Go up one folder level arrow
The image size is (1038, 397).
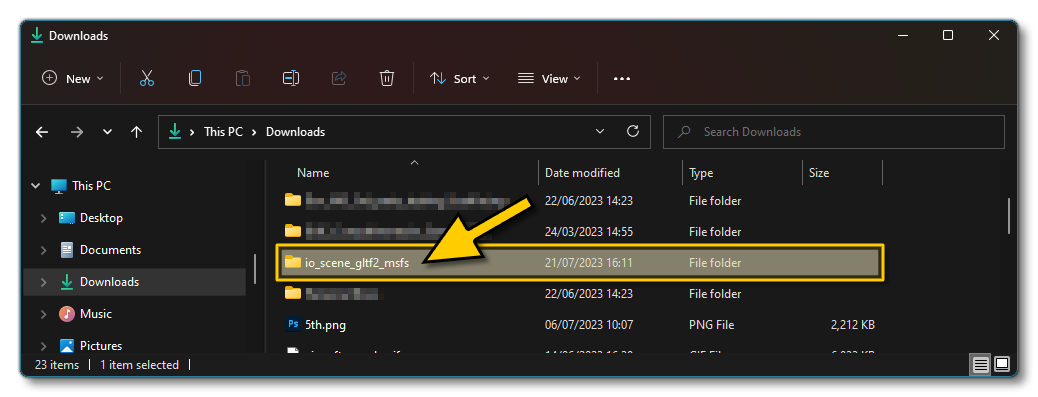click(x=136, y=132)
